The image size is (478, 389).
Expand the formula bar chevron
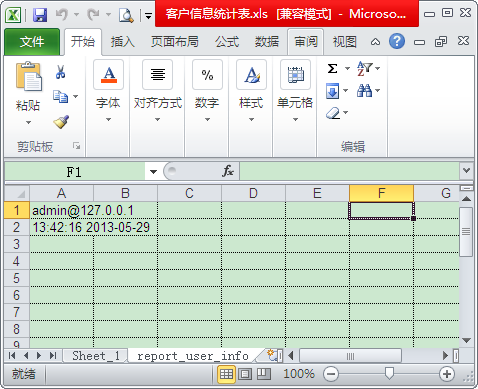pyautogui.click(x=466, y=171)
